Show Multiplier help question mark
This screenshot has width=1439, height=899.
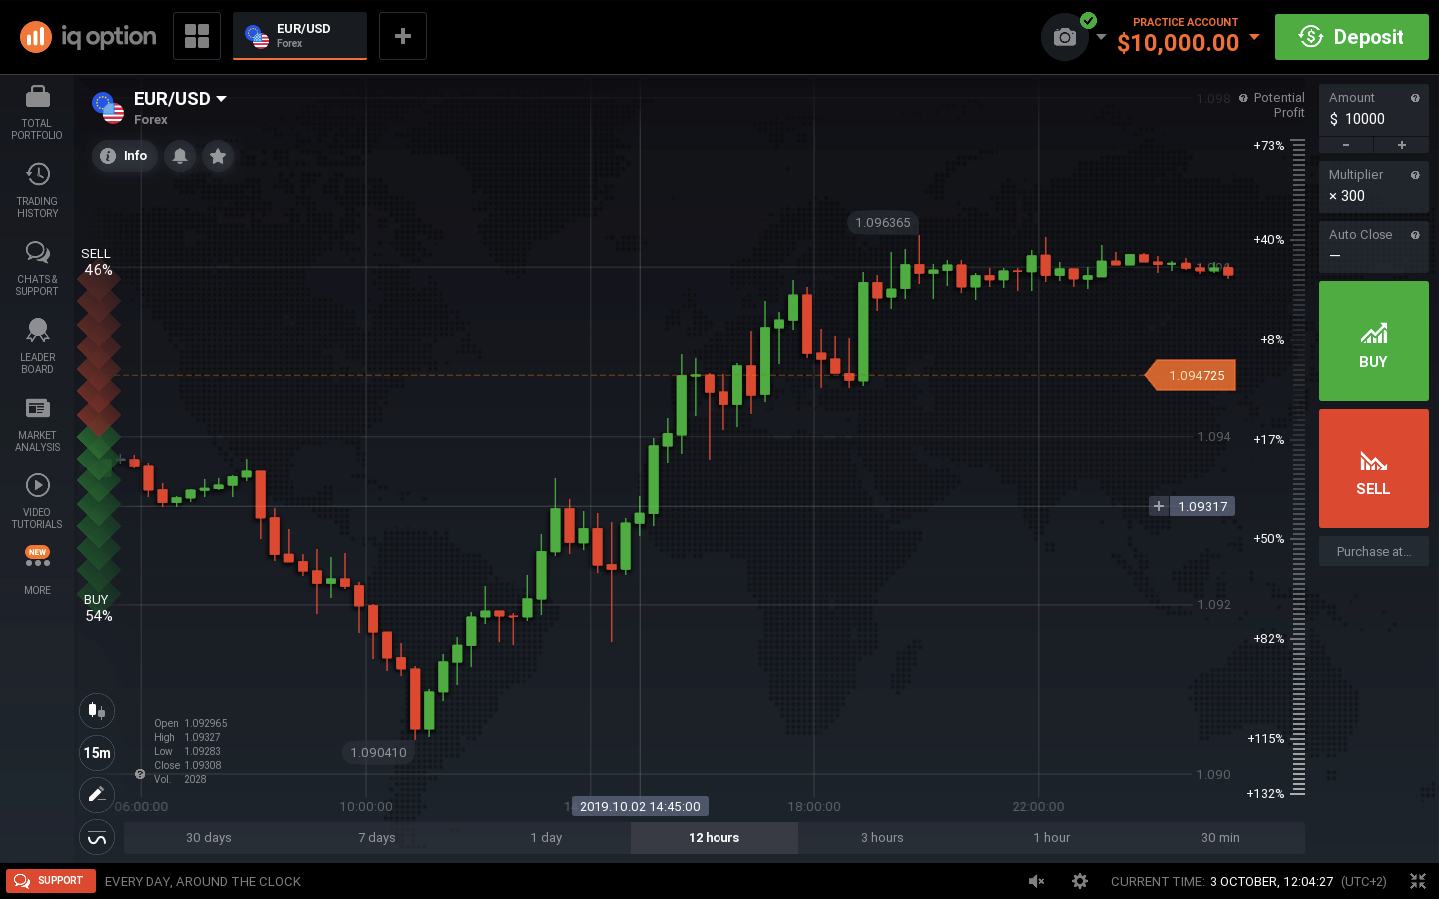click(1415, 175)
